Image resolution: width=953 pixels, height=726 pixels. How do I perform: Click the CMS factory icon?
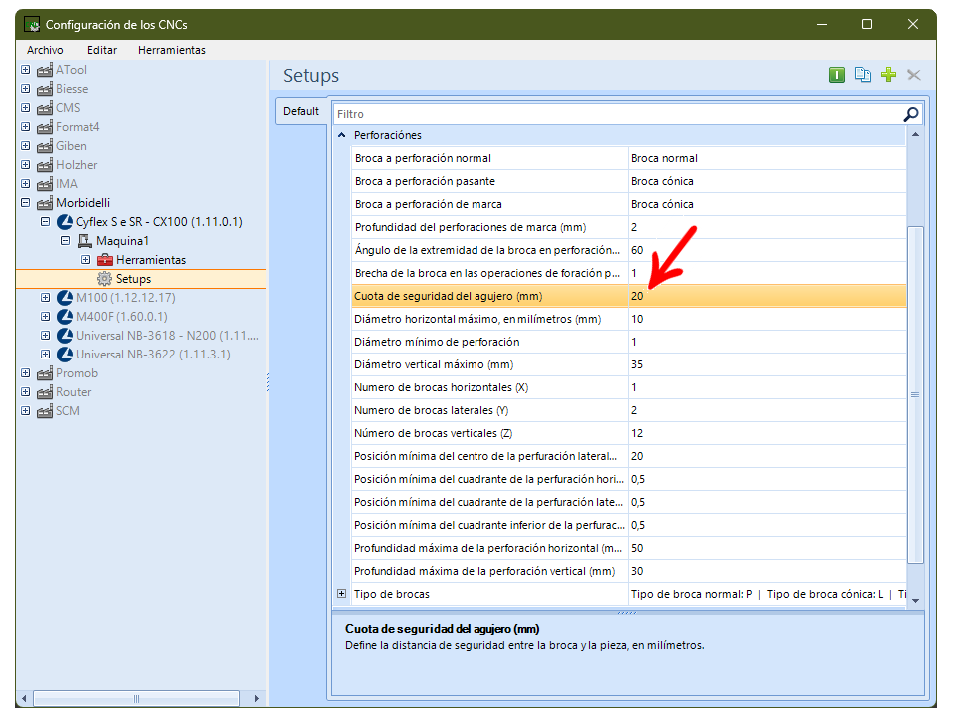click(x=45, y=108)
